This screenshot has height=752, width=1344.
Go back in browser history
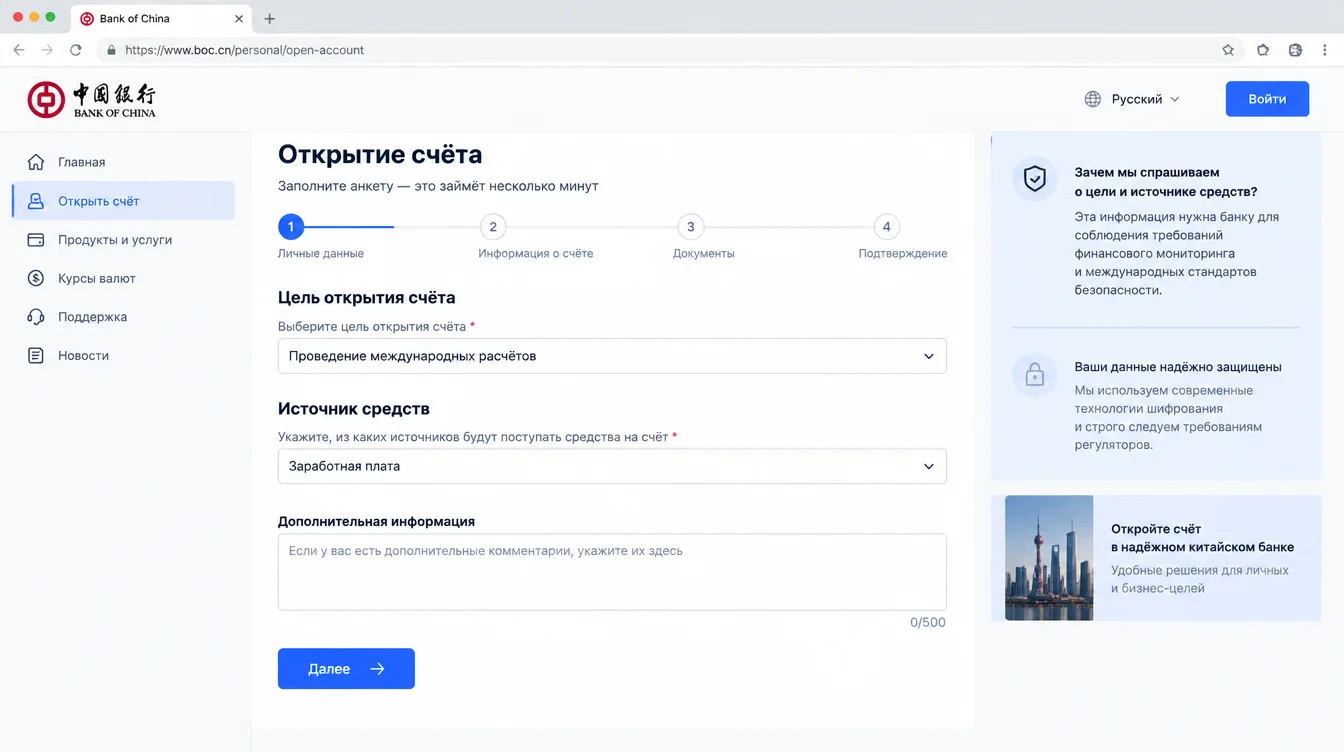(x=18, y=50)
